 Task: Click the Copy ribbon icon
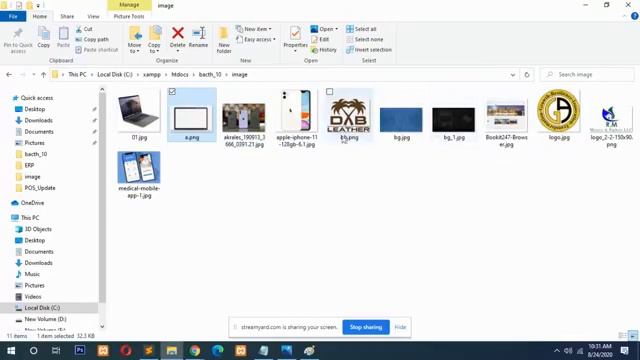click(44, 33)
